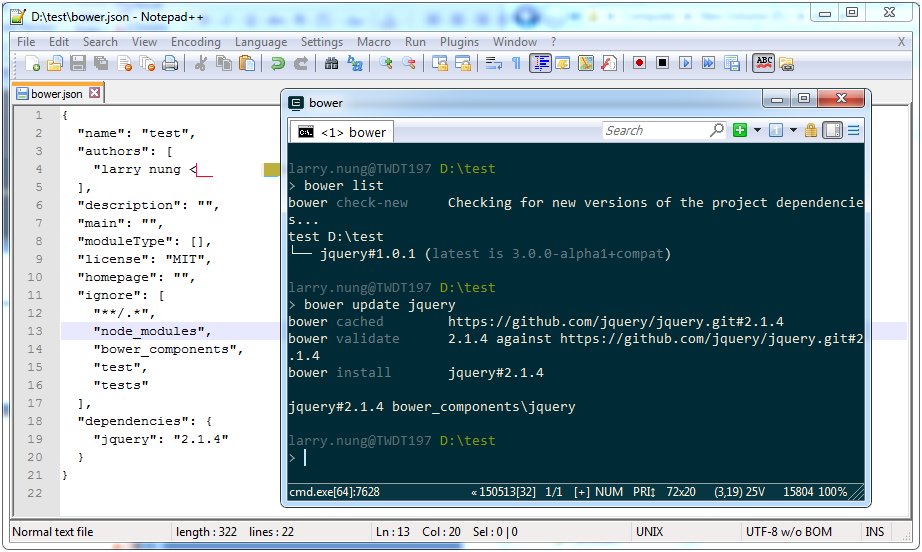Open the Edit menu
The height and width of the screenshot is (552, 922).
tap(59, 42)
